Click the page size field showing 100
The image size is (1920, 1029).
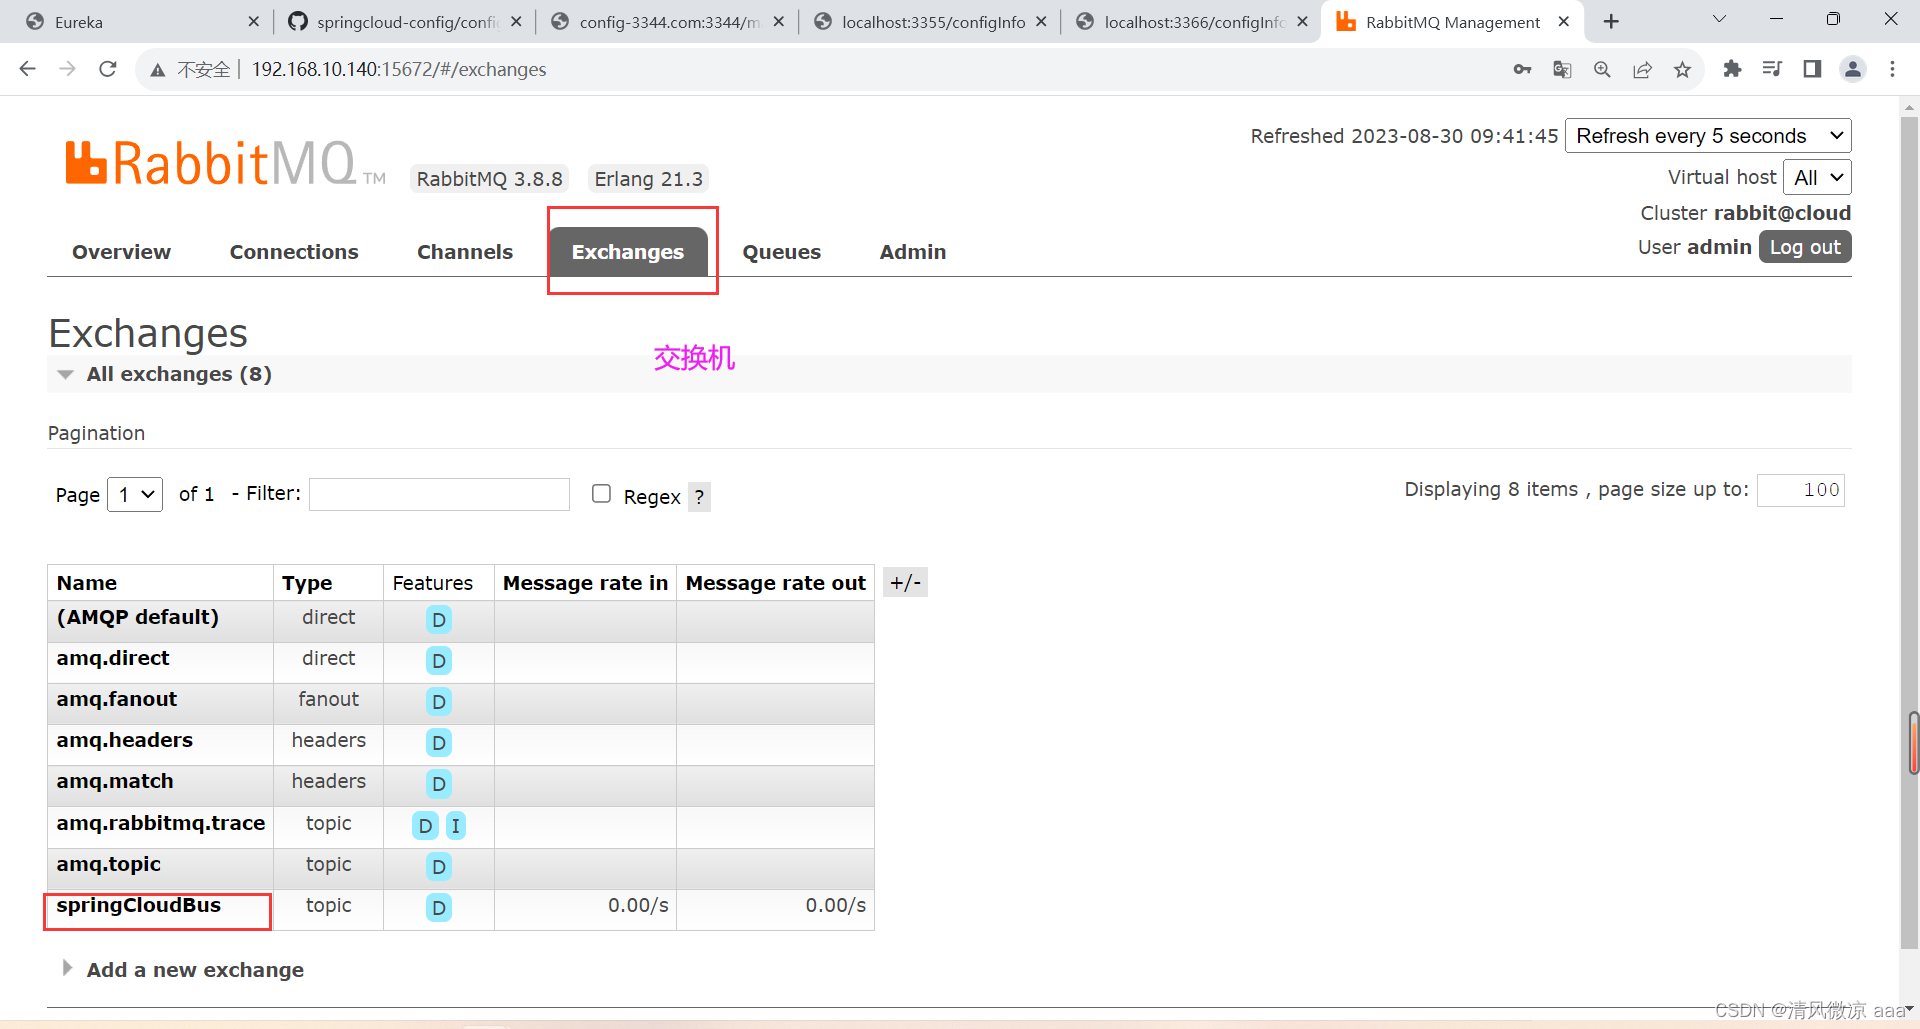pos(1801,490)
